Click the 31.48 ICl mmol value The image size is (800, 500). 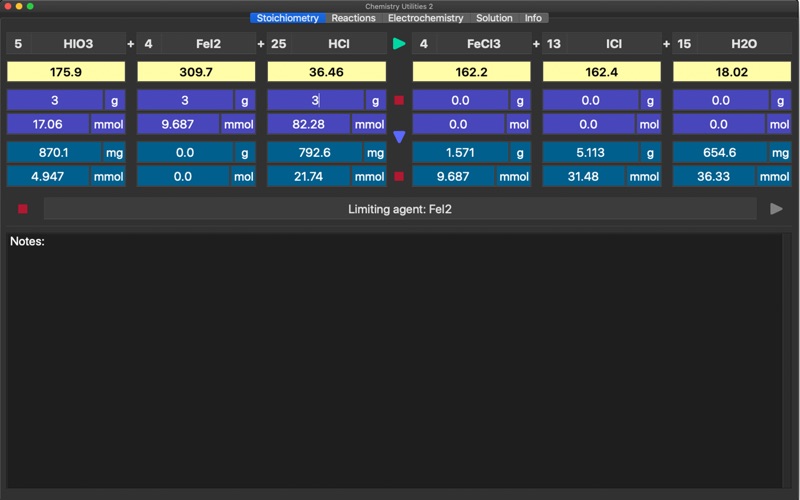tap(584, 177)
